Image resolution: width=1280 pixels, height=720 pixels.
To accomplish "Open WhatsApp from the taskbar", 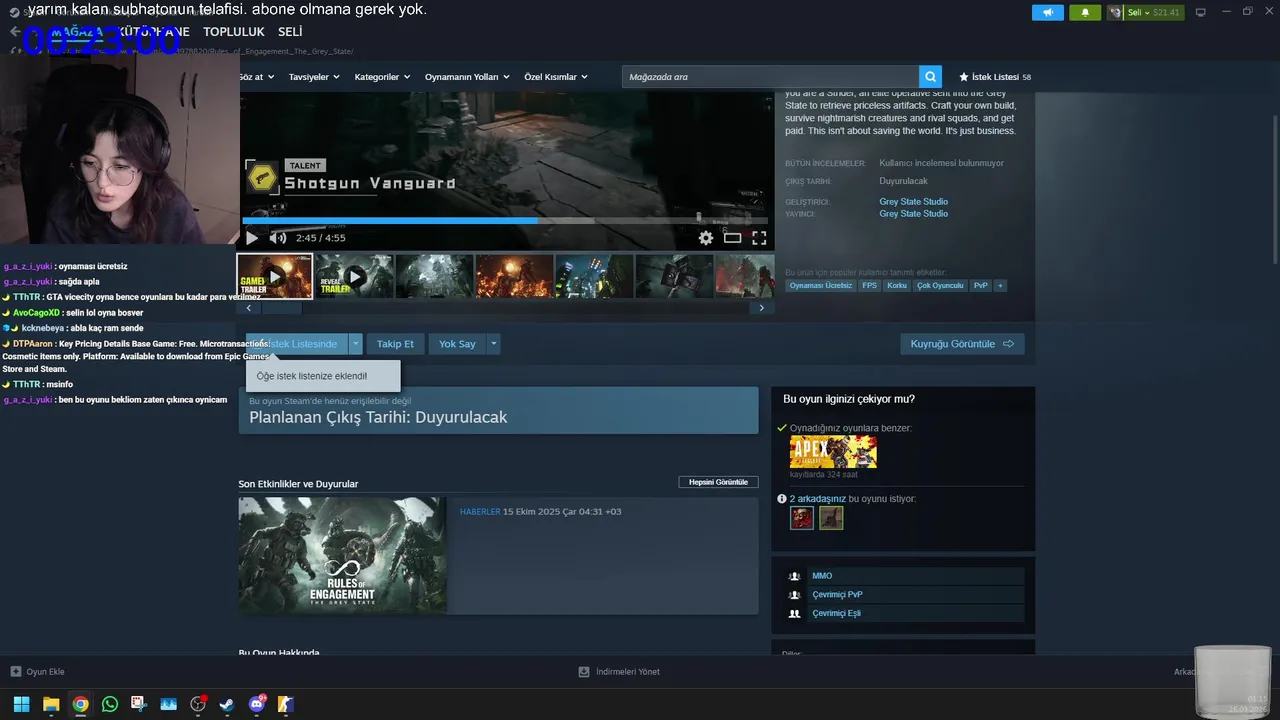I will point(110,704).
